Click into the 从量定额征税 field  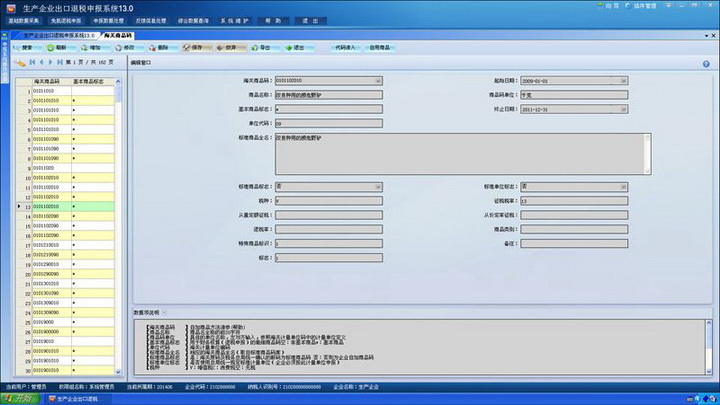coord(329,215)
